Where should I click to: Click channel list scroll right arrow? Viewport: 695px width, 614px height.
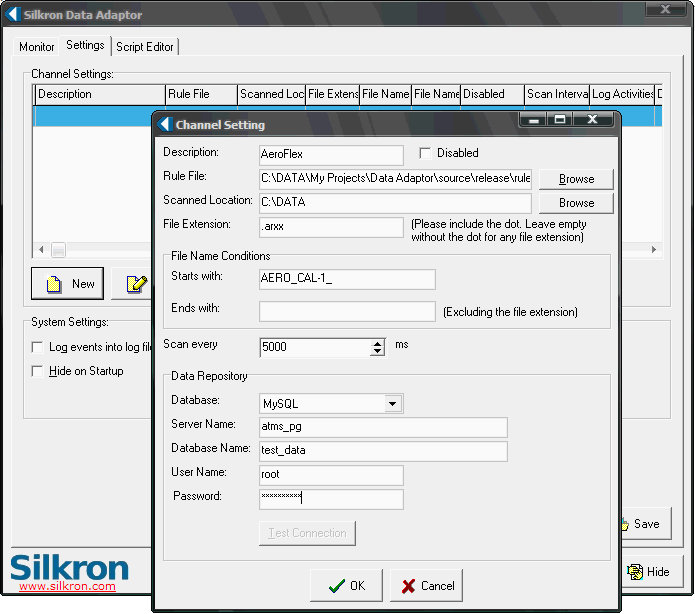tap(654, 250)
